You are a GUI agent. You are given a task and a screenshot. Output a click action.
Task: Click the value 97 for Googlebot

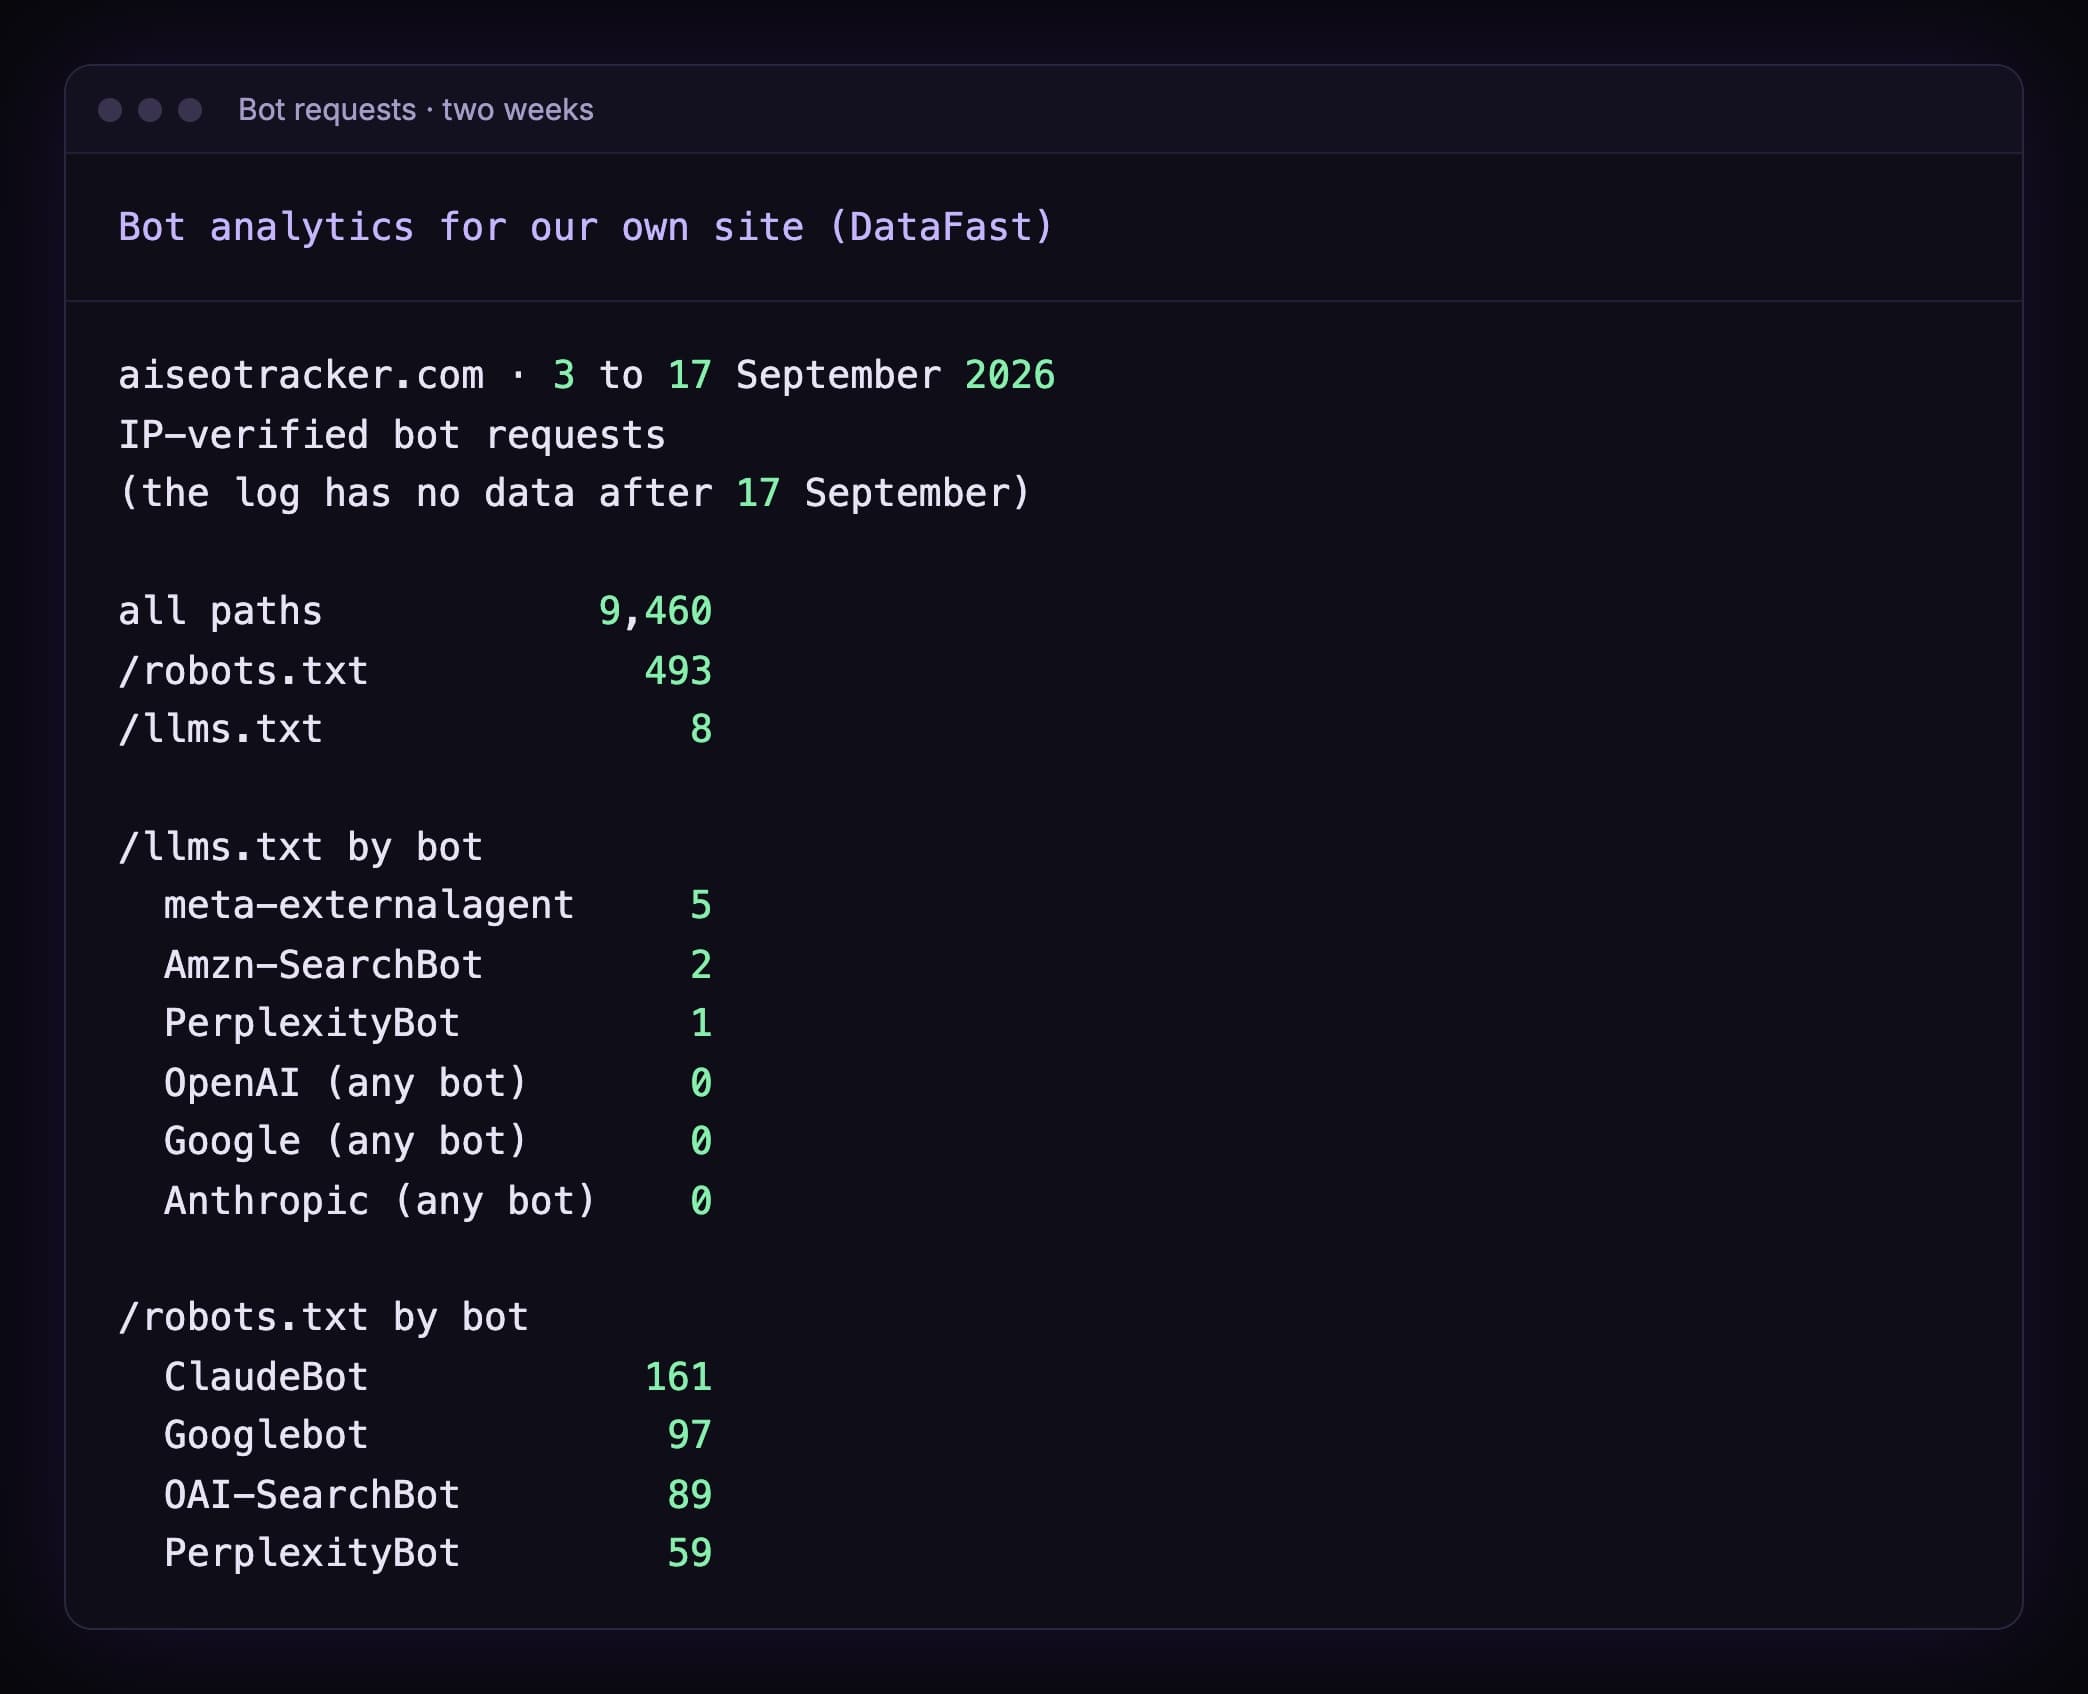[690, 1435]
